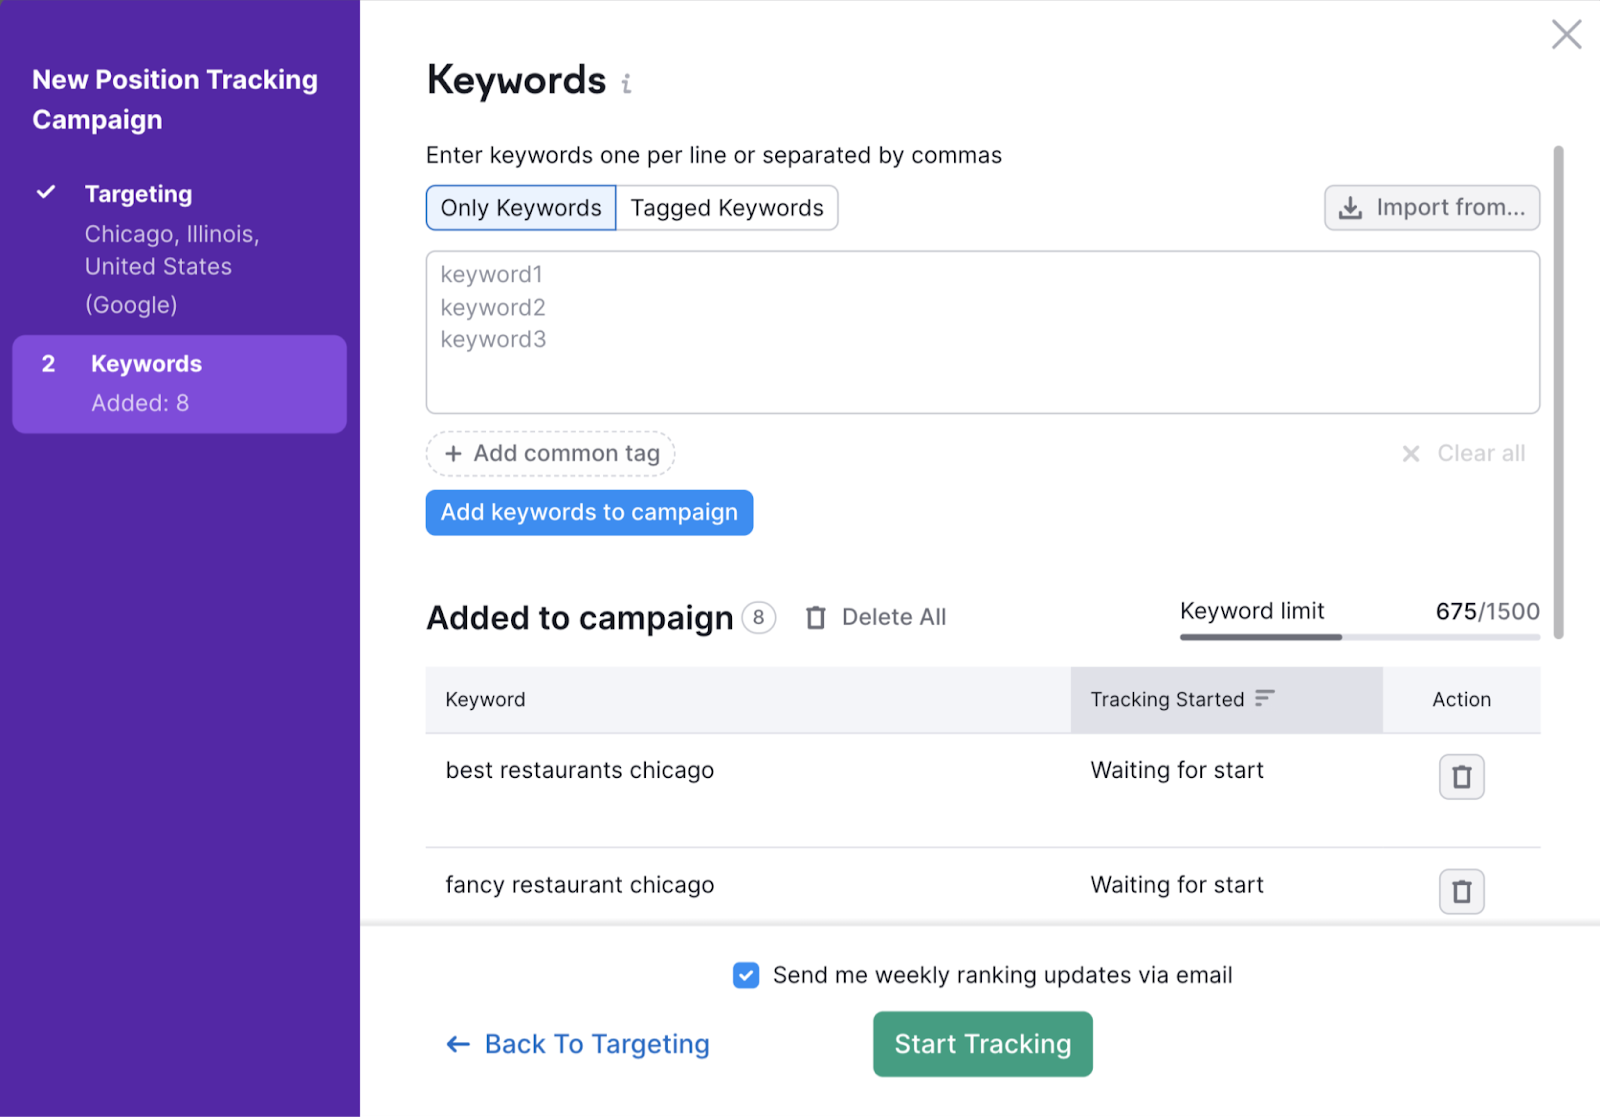Open the Back To Targeting link
The height and width of the screenshot is (1117, 1600).
597,1044
